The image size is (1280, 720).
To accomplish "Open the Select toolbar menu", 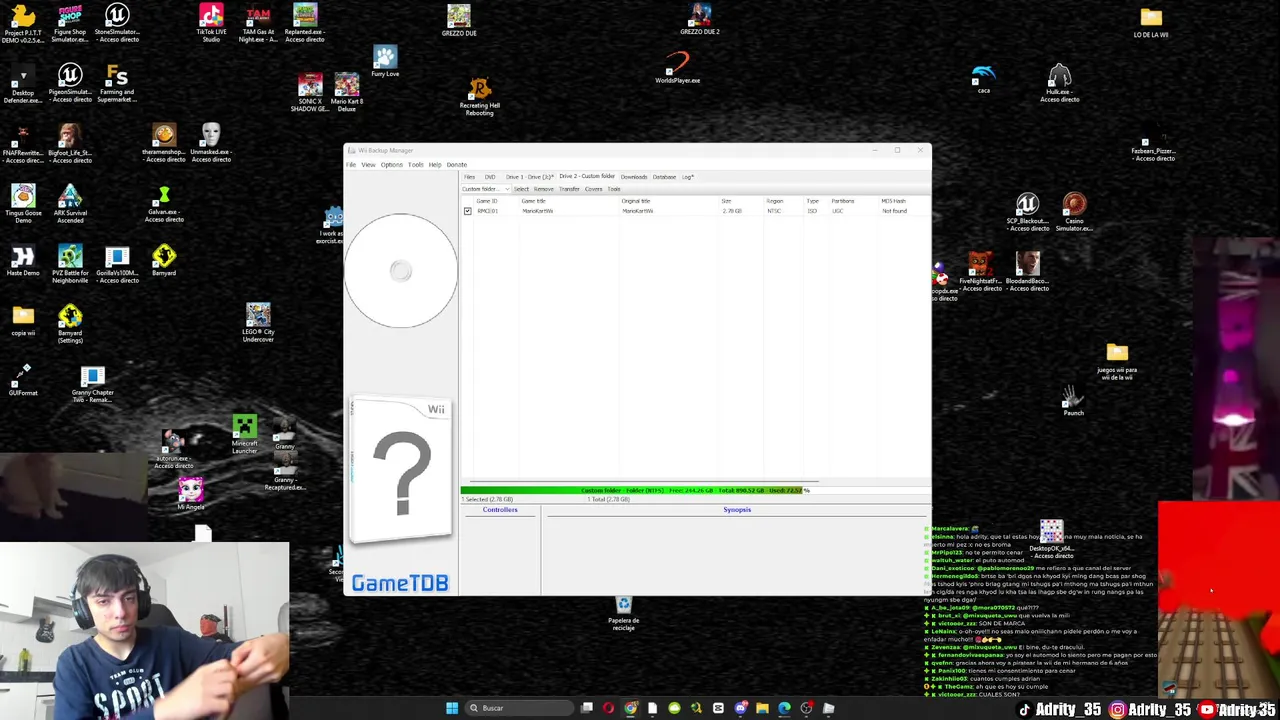I will click(521, 189).
